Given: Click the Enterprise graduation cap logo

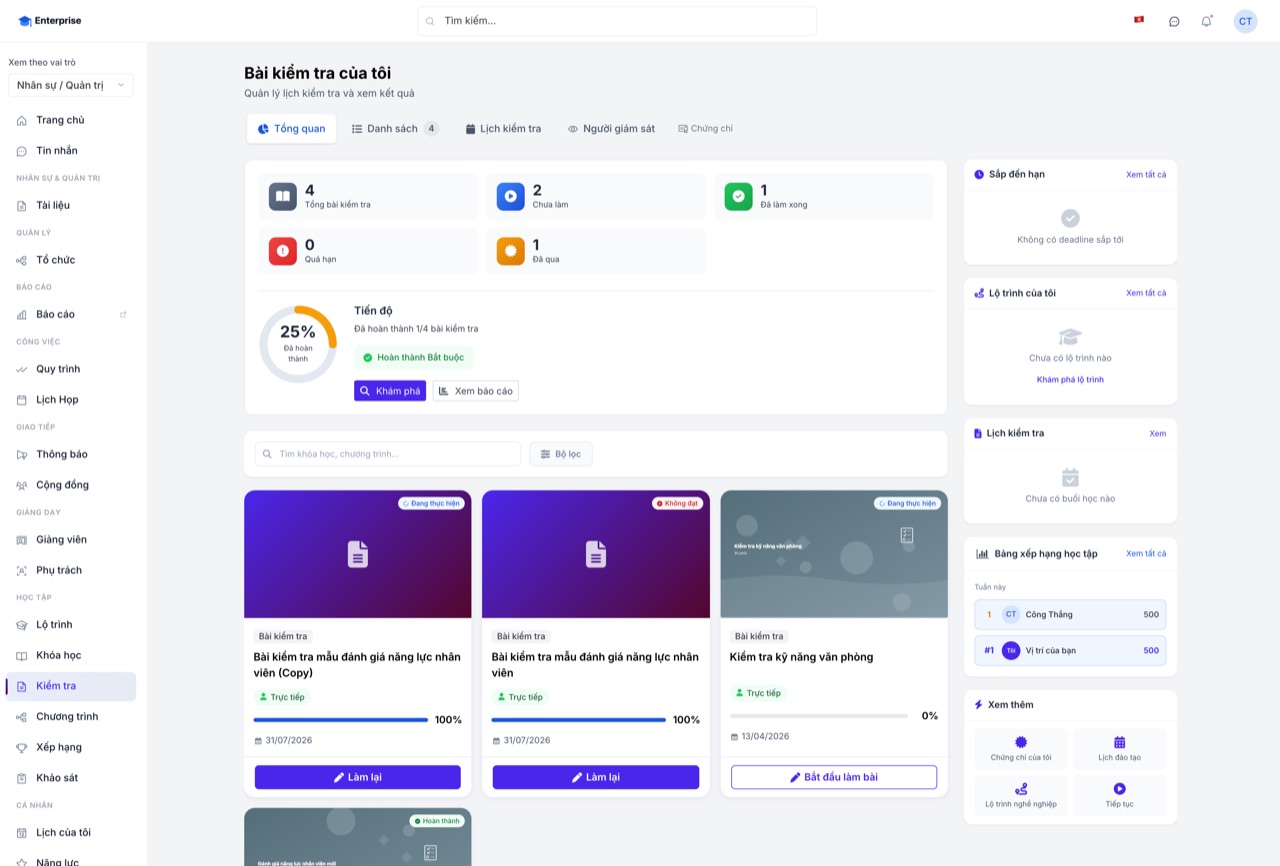Looking at the screenshot, I should (25, 21).
